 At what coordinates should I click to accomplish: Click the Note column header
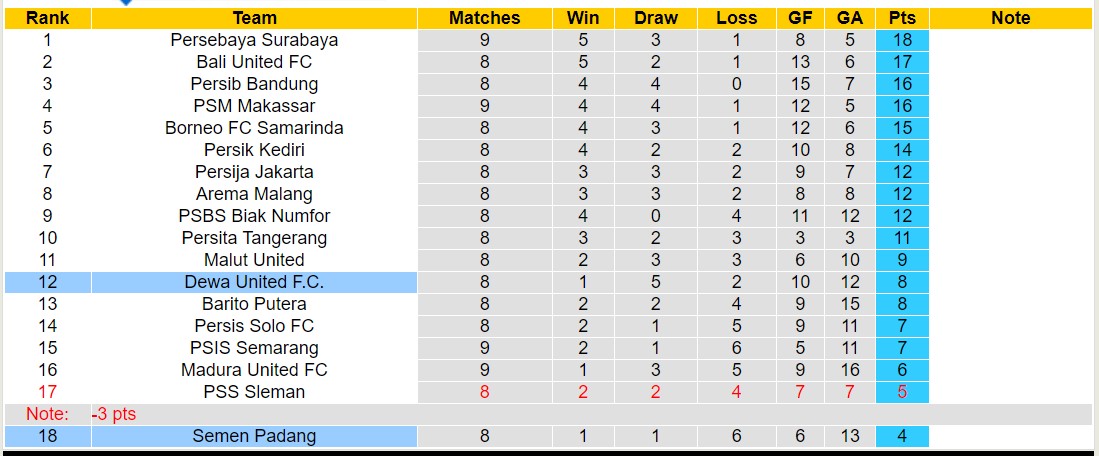coord(1010,18)
